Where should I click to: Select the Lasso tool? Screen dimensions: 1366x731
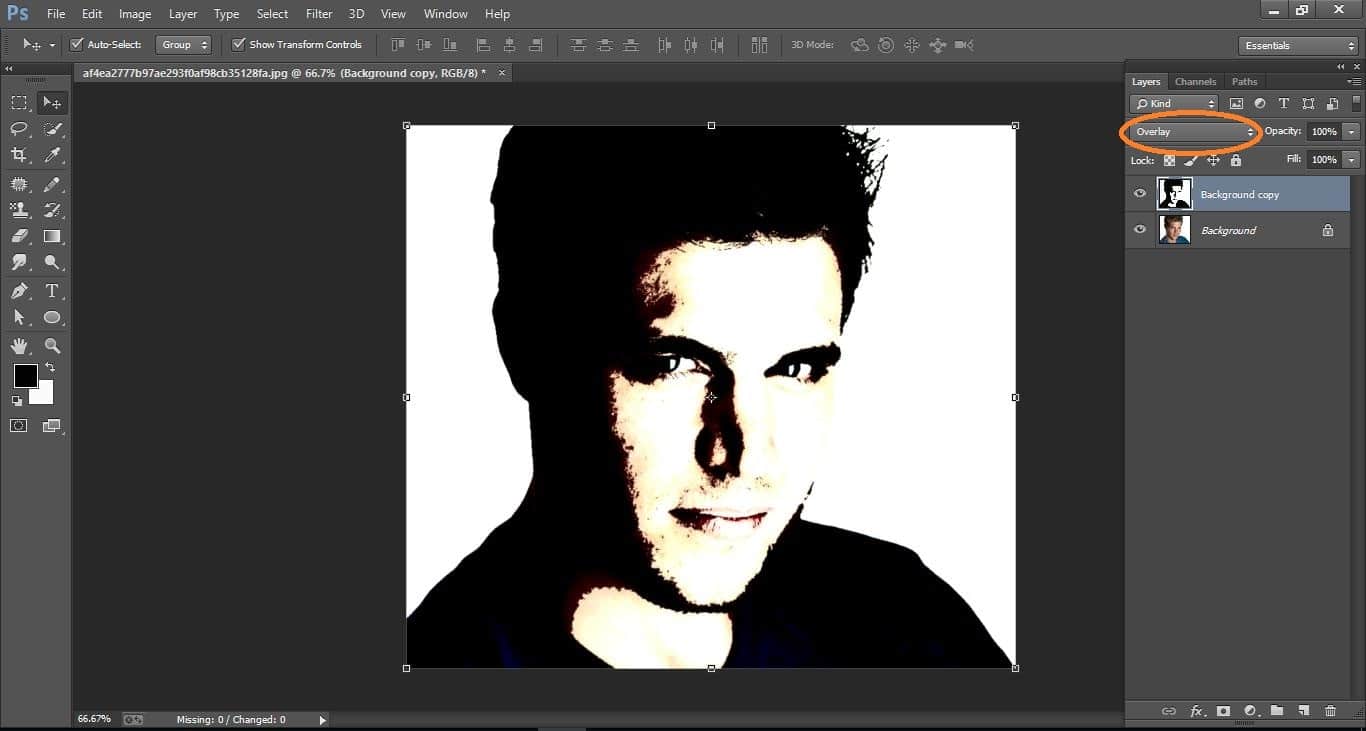pos(18,128)
